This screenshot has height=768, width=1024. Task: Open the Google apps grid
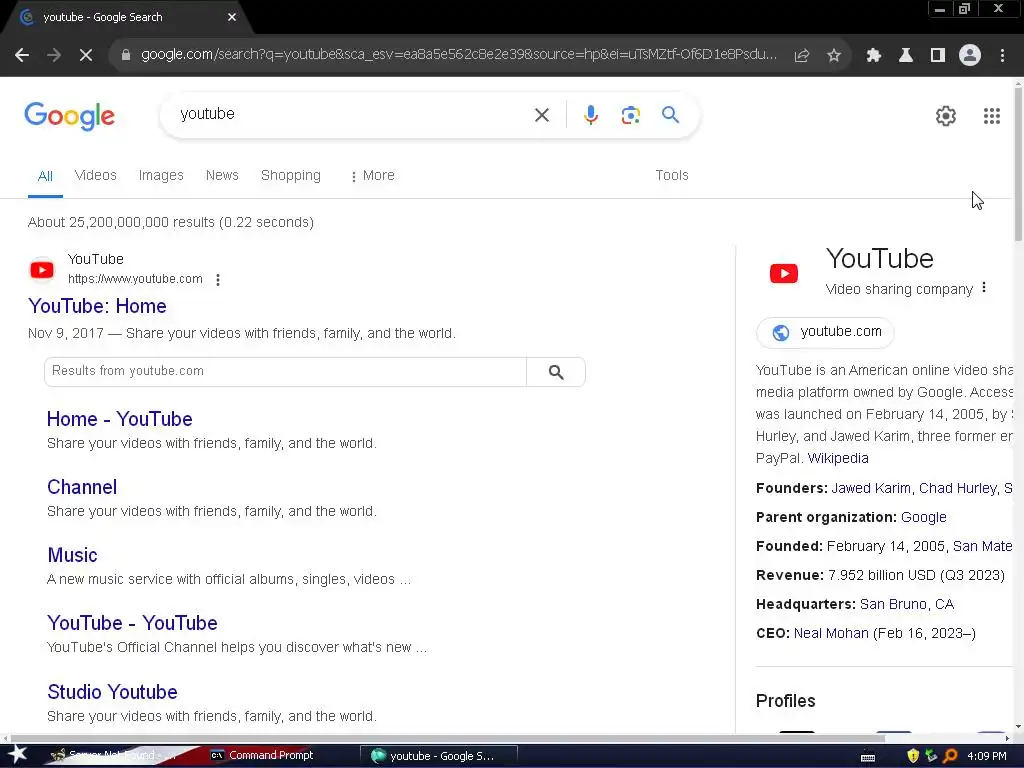[x=991, y=116]
